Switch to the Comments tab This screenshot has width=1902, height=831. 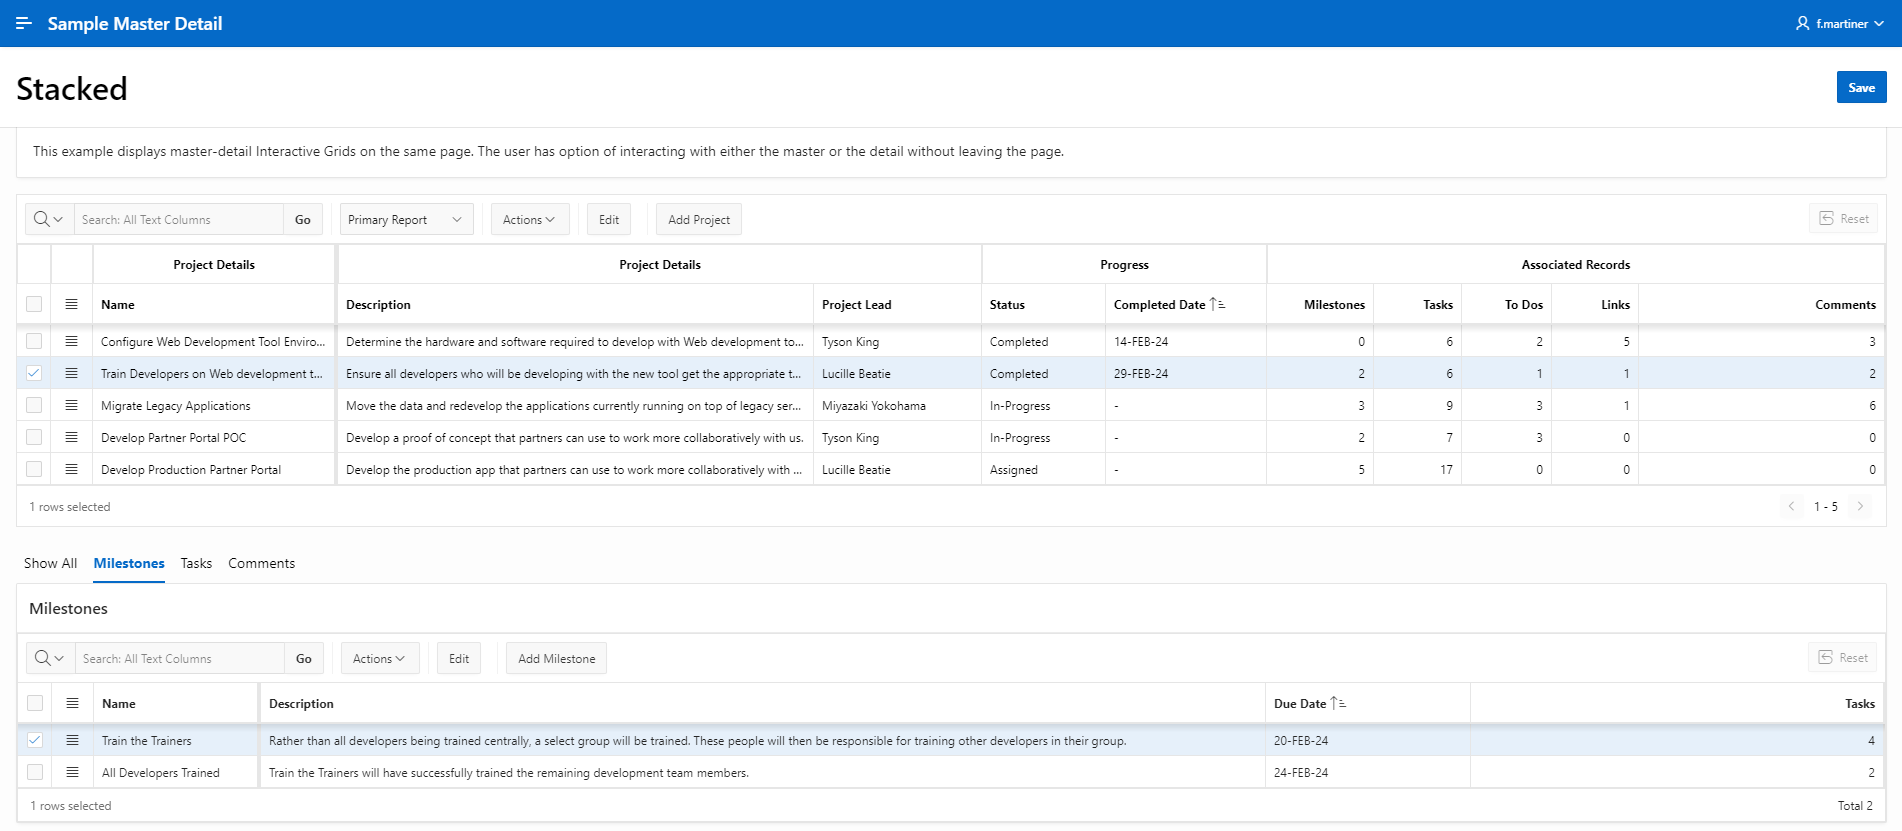pyautogui.click(x=261, y=563)
